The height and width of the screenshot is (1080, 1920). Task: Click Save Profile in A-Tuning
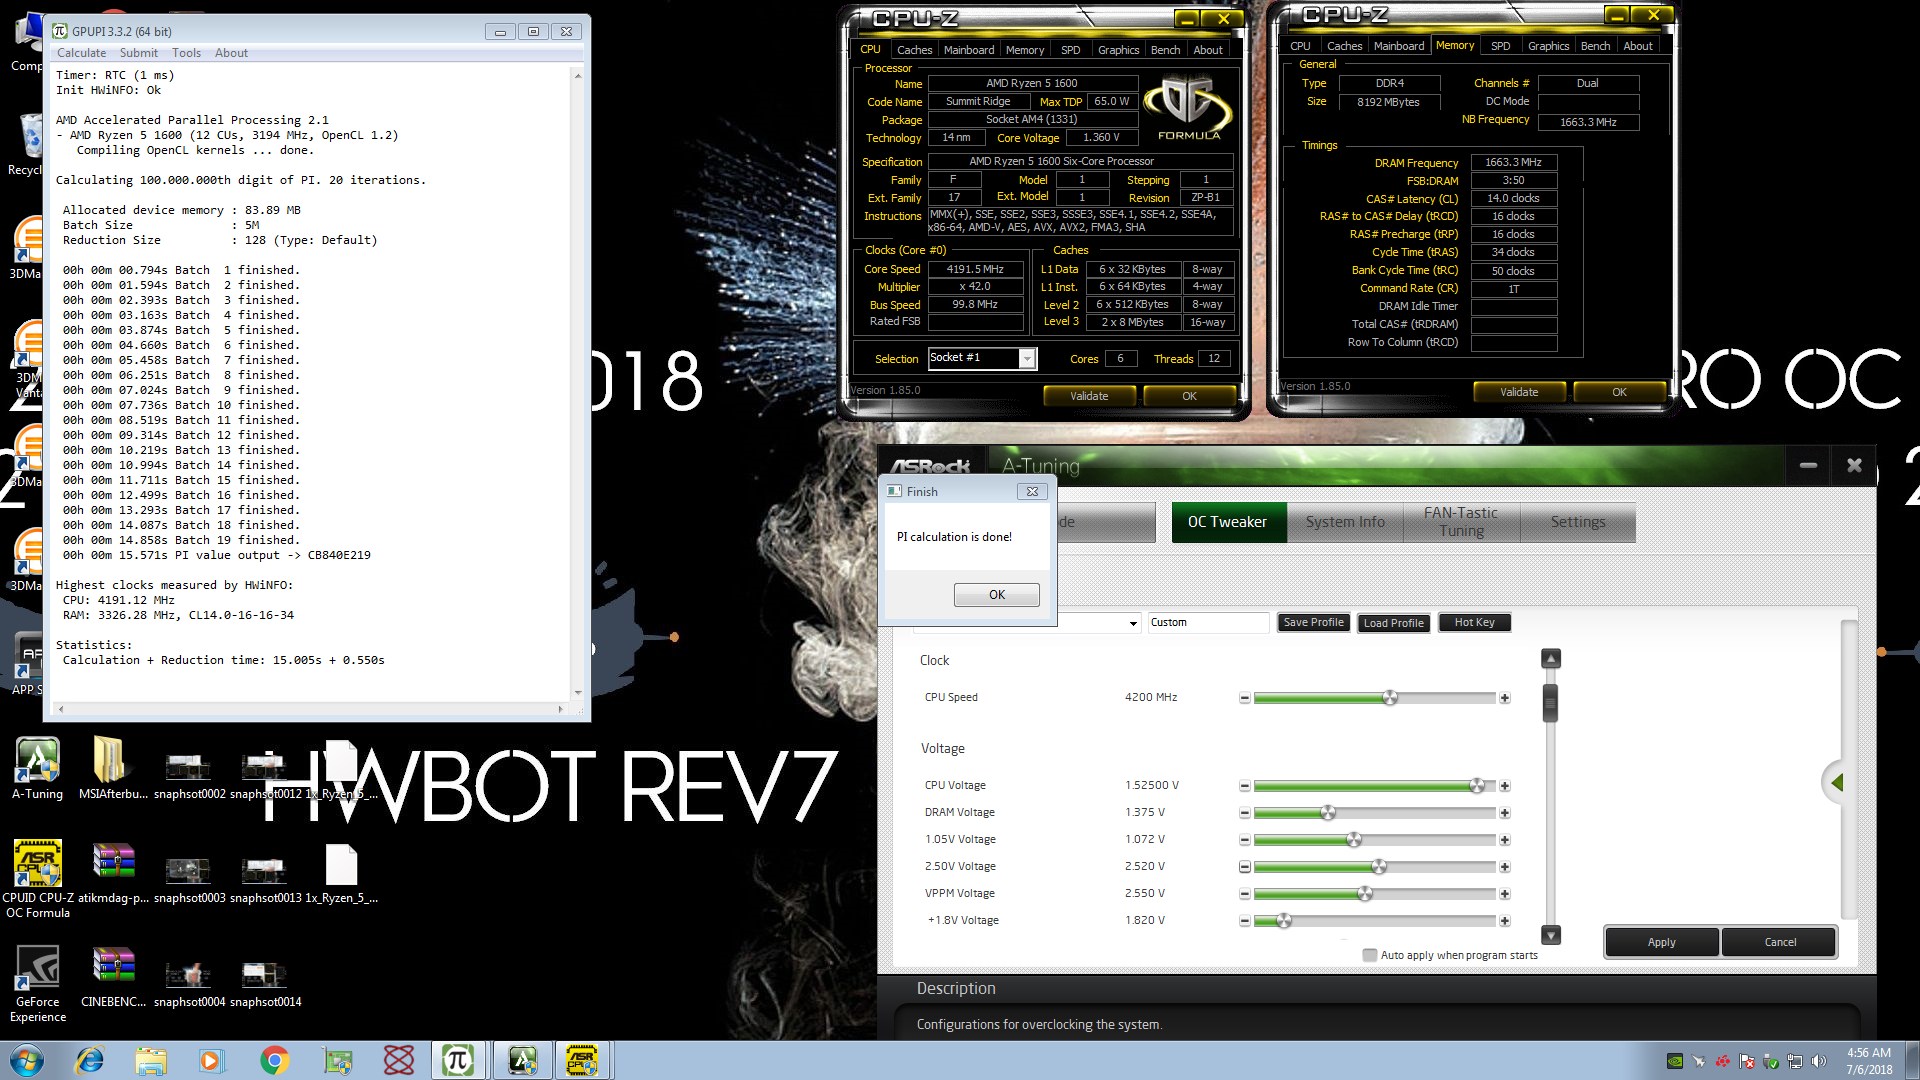tap(1313, 623)
